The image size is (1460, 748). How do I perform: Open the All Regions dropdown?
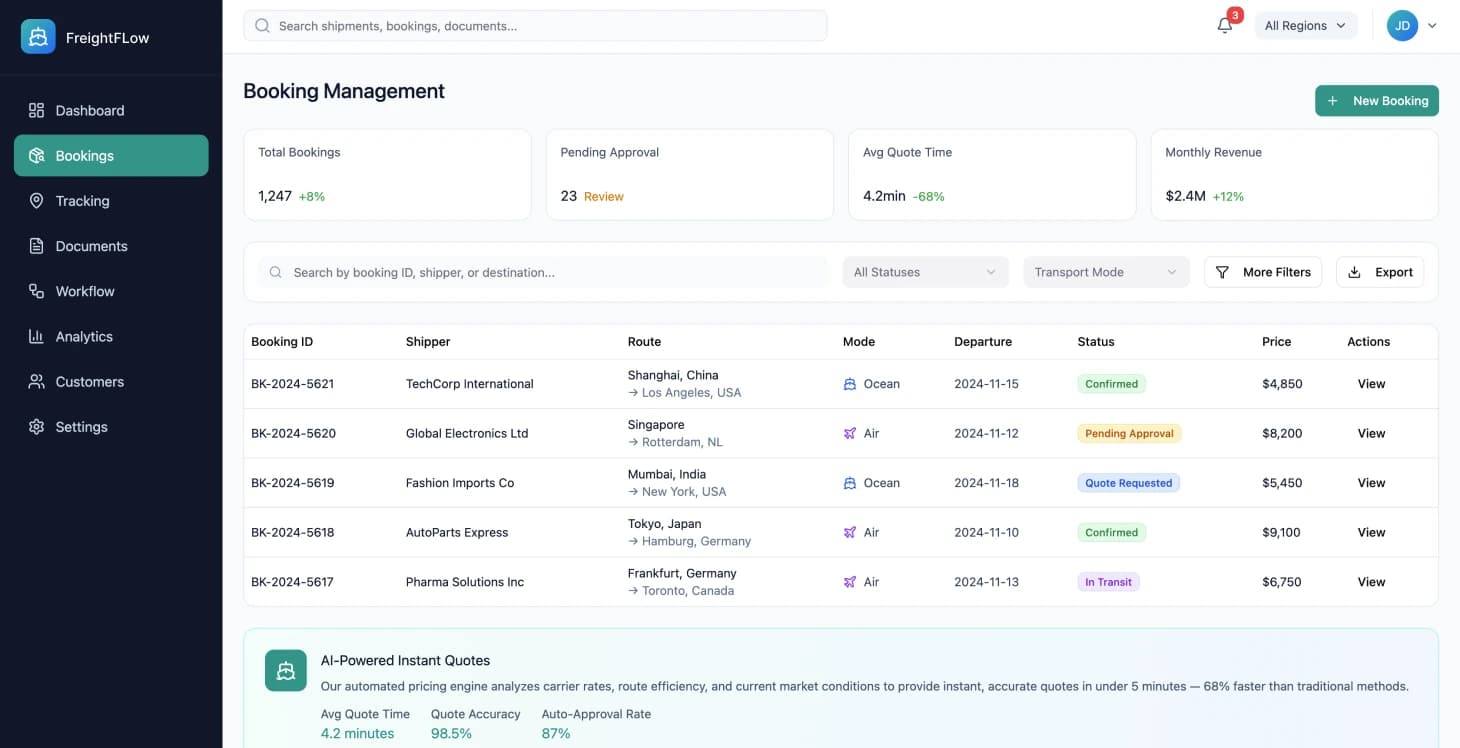(x=1305, y=26)
